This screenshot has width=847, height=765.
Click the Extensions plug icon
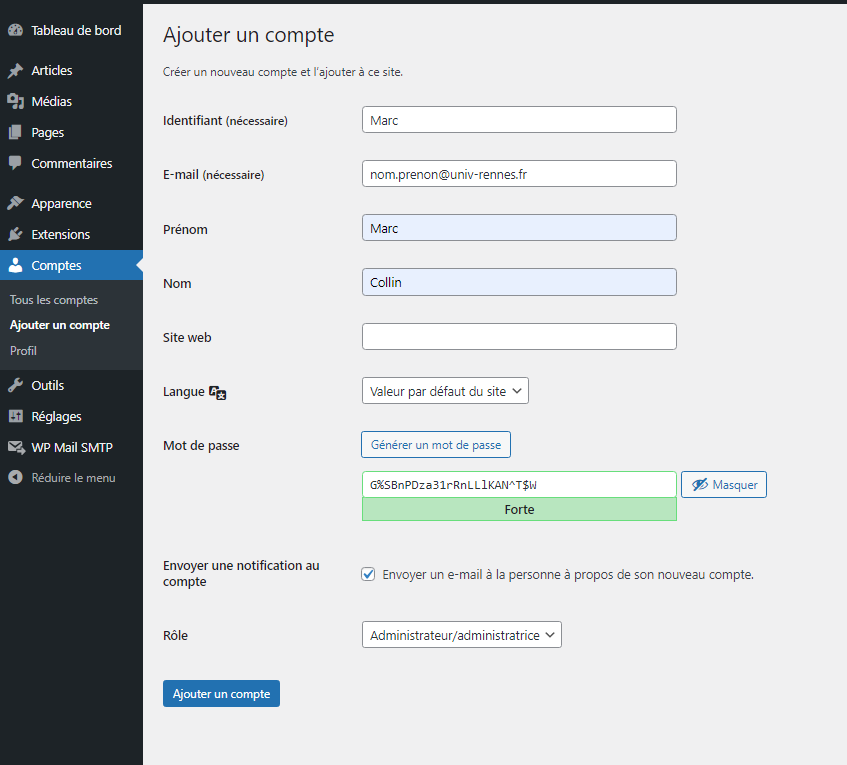pos(15,235)
